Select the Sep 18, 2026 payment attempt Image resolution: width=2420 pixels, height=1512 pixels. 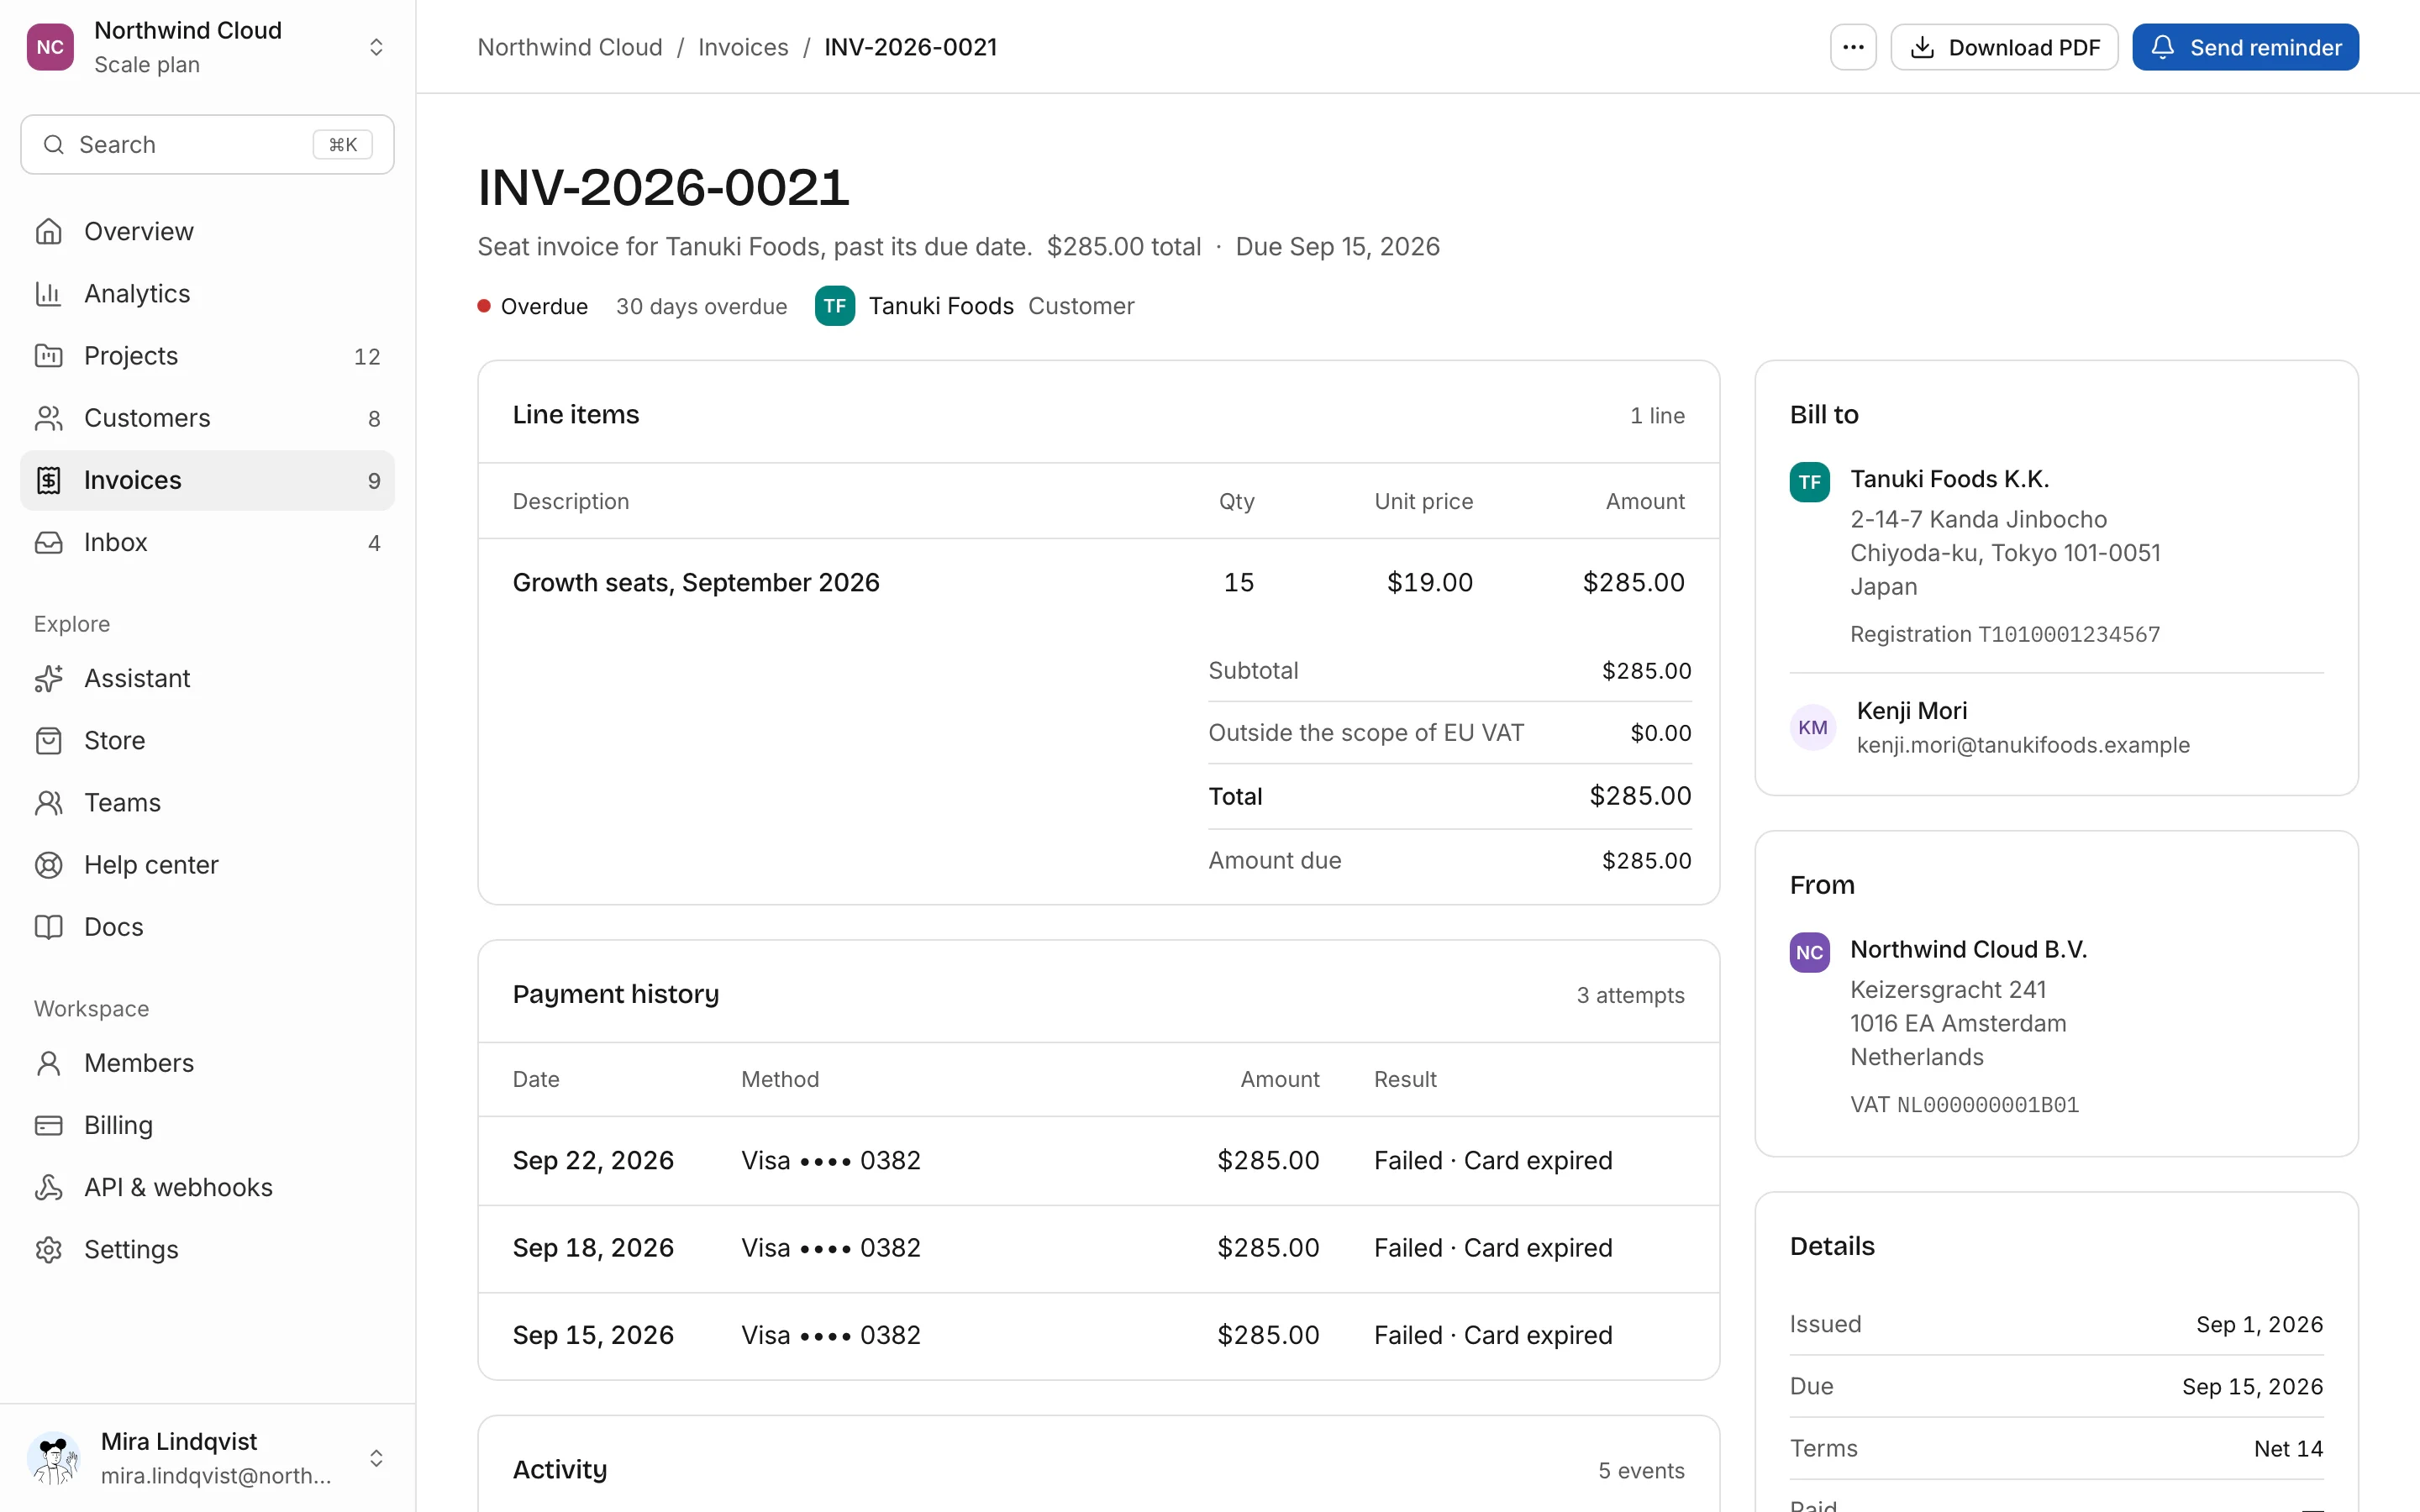click(x=1098, y=1248)
